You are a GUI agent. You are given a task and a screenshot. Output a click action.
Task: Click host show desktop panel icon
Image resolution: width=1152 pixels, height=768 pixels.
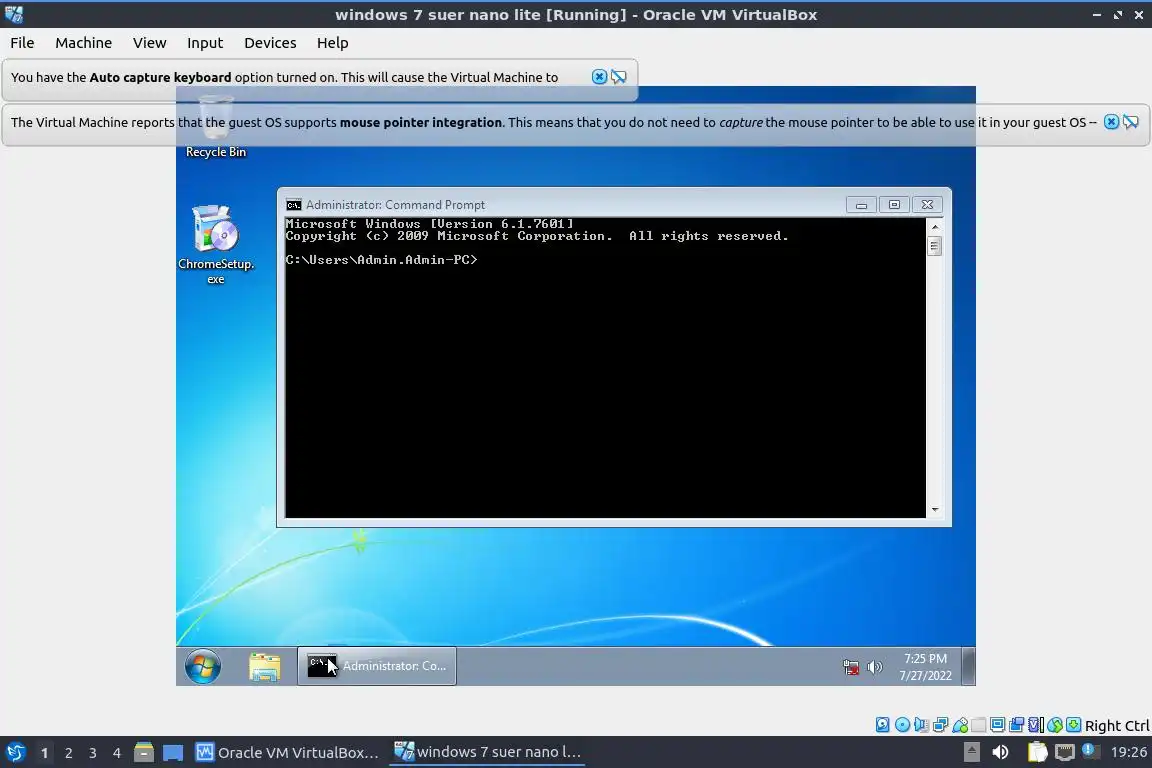[173, 752]
